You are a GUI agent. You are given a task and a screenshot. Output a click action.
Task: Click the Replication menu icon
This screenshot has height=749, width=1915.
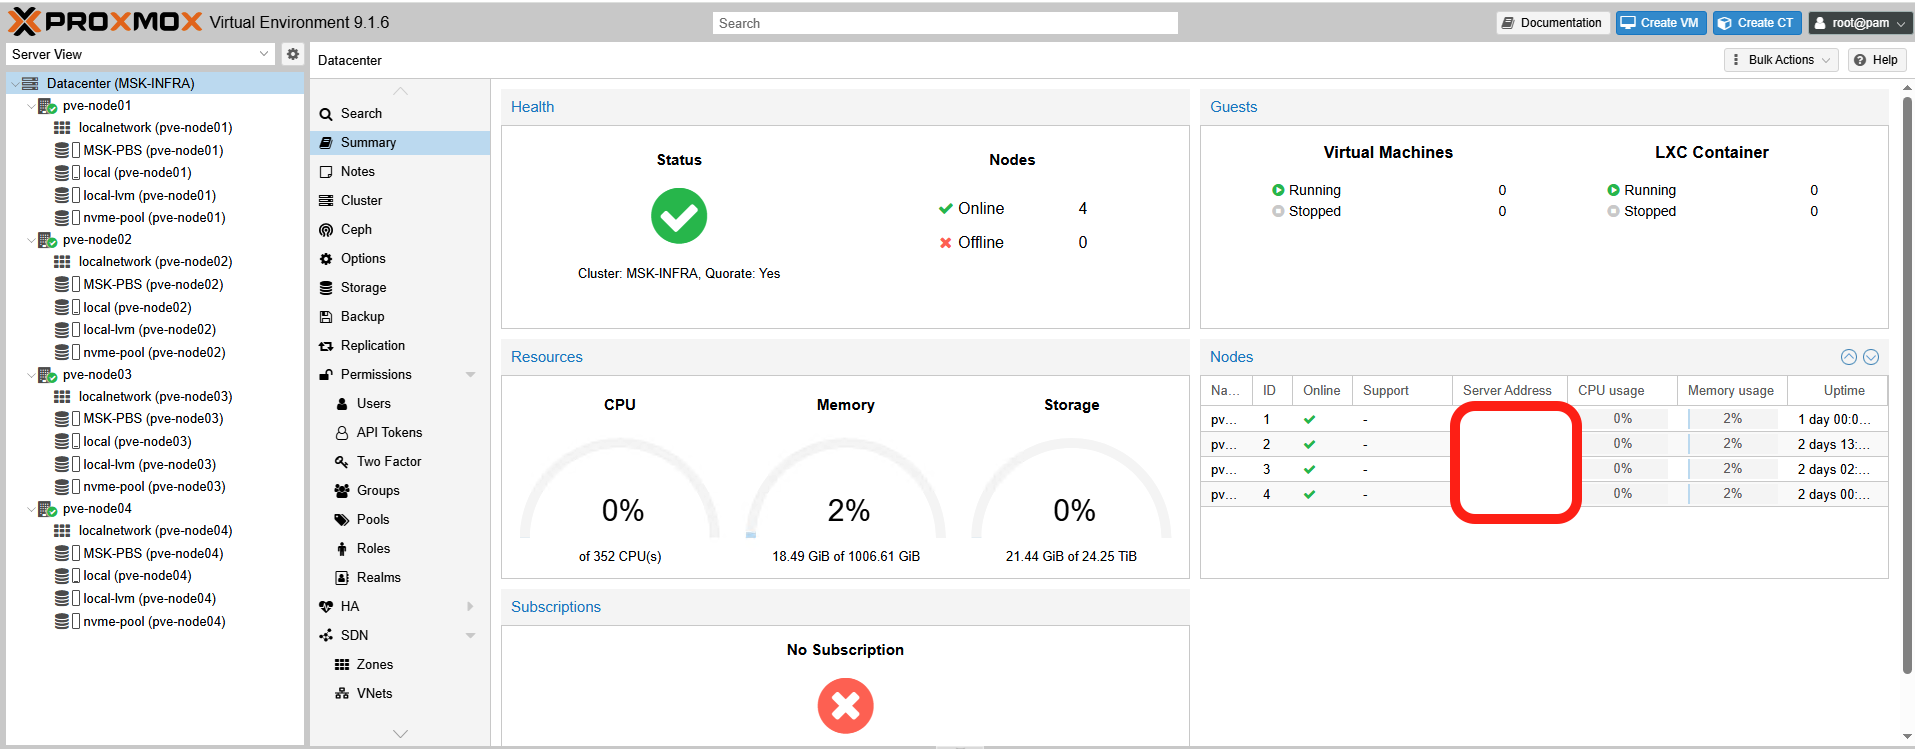point(326,346)
